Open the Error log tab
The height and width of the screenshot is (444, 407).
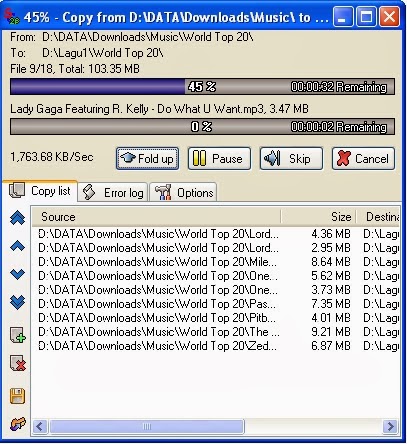113,193
